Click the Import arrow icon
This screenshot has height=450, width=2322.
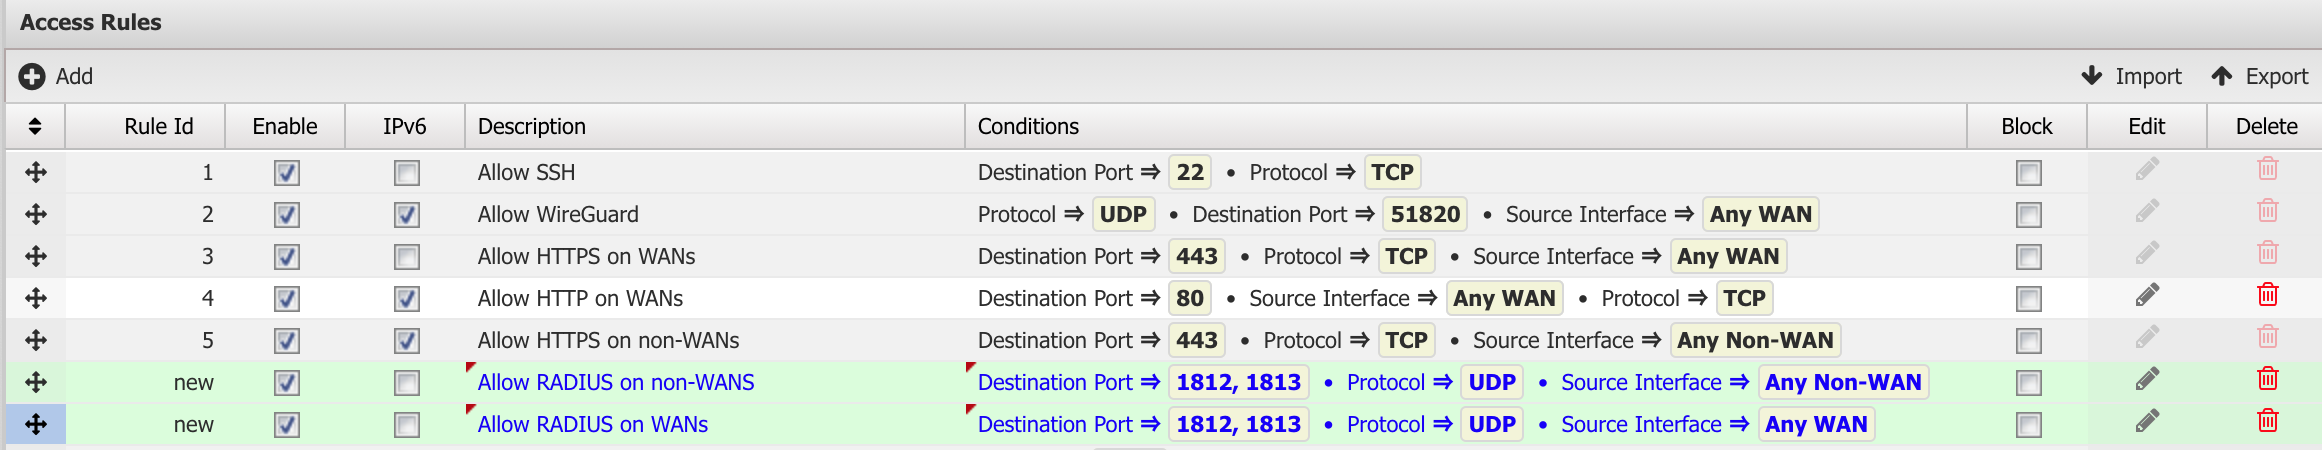tap(2091, 76)
